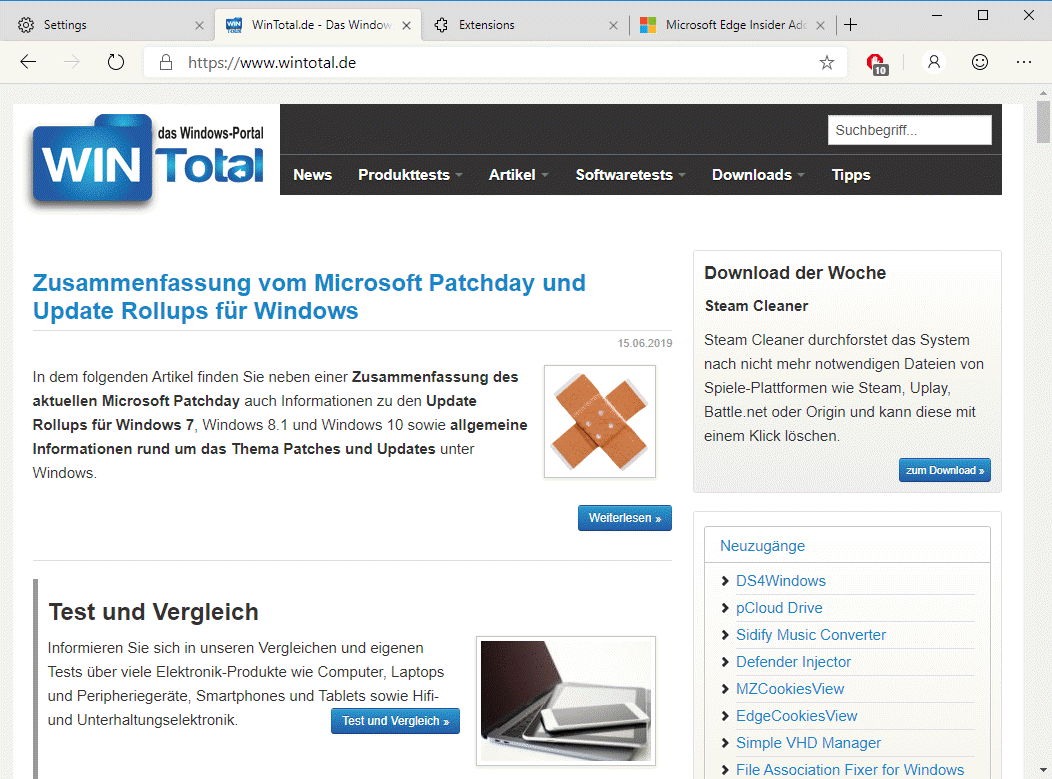
Task: Click the Test und Vergleich heading
Action: tap(153, 612)
